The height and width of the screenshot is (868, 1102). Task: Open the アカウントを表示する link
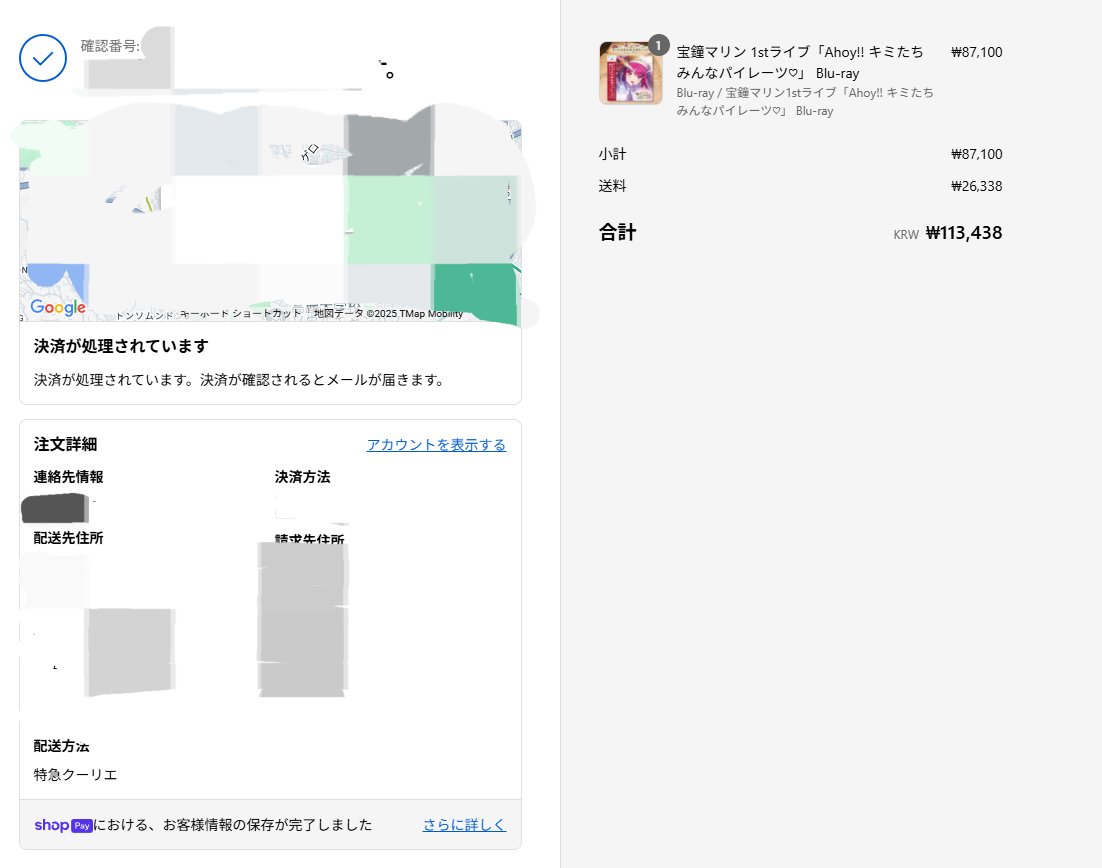pyautogui.click(x=436, y=445)
